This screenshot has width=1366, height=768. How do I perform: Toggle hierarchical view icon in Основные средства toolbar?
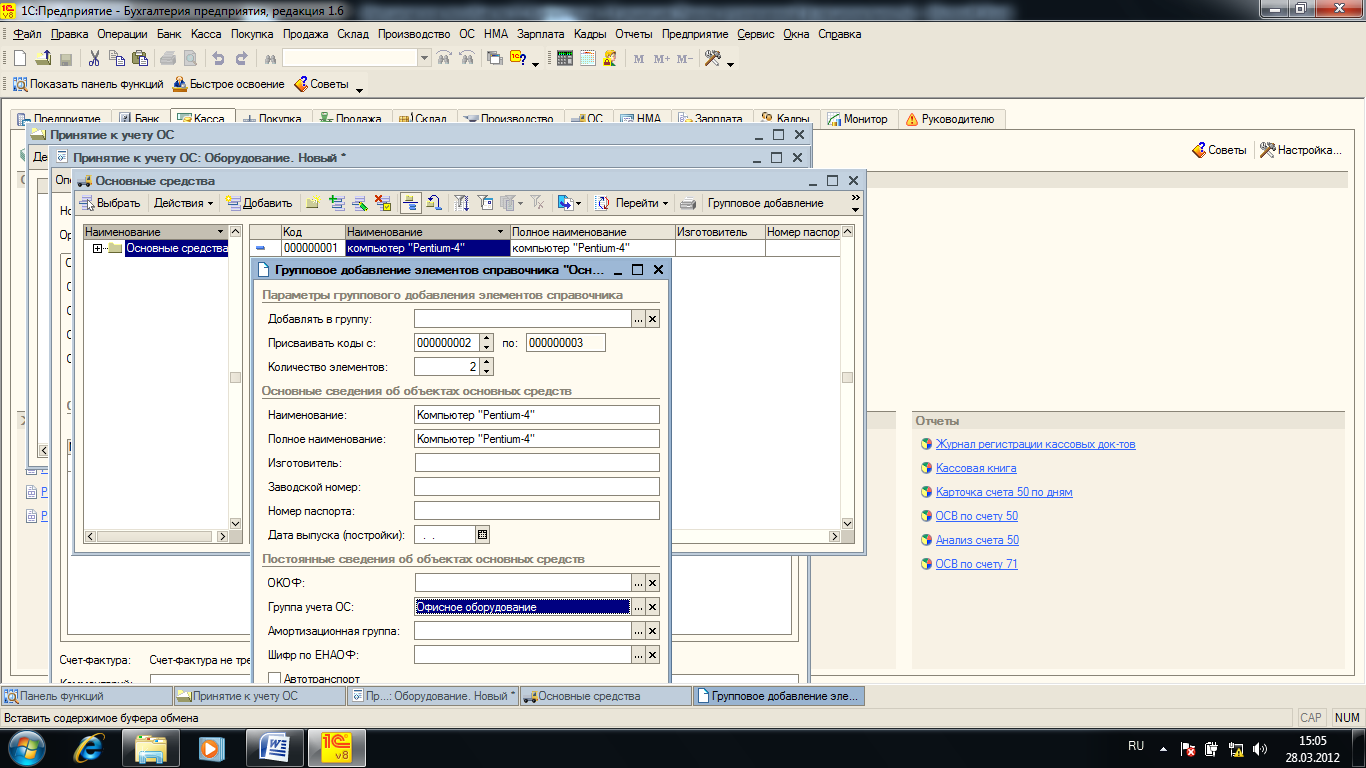[409, 203]
